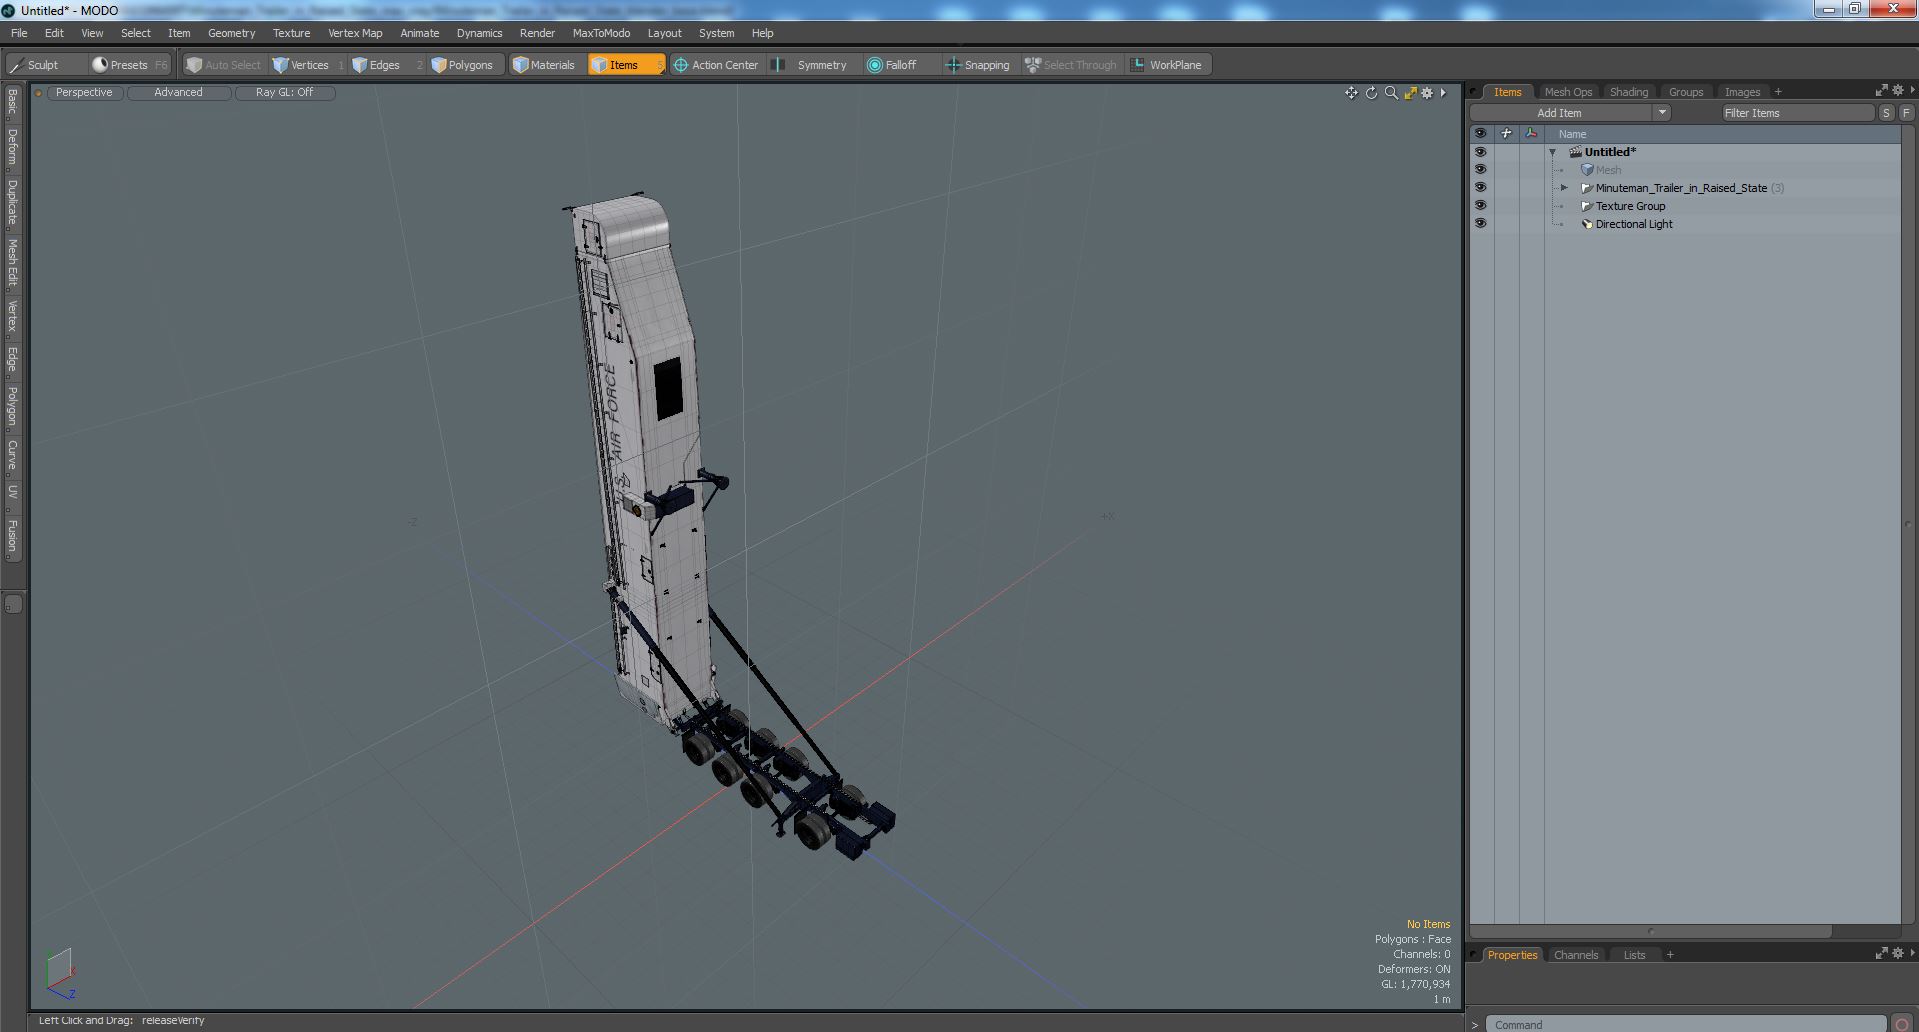Collapse the Untitled scene tree
Viewport: 1919px width, 1032px height.
[1552, 152]
